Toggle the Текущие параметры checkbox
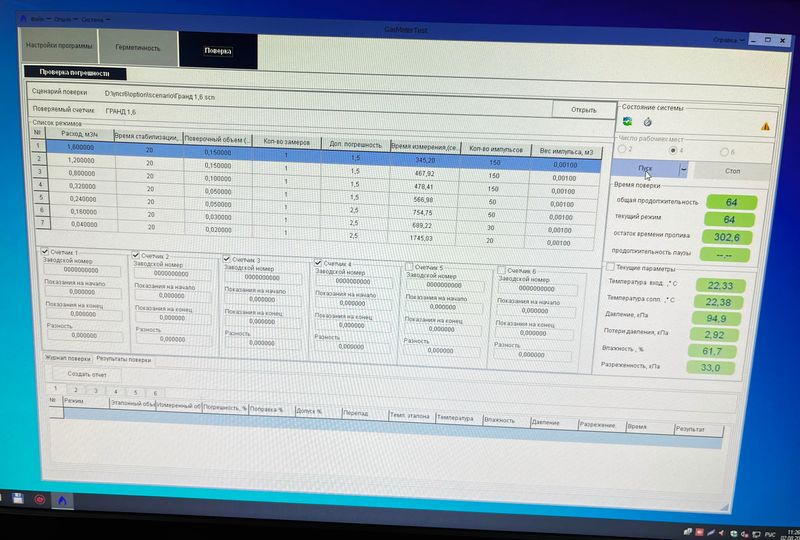The image size is (800, 540). [610, 266]
